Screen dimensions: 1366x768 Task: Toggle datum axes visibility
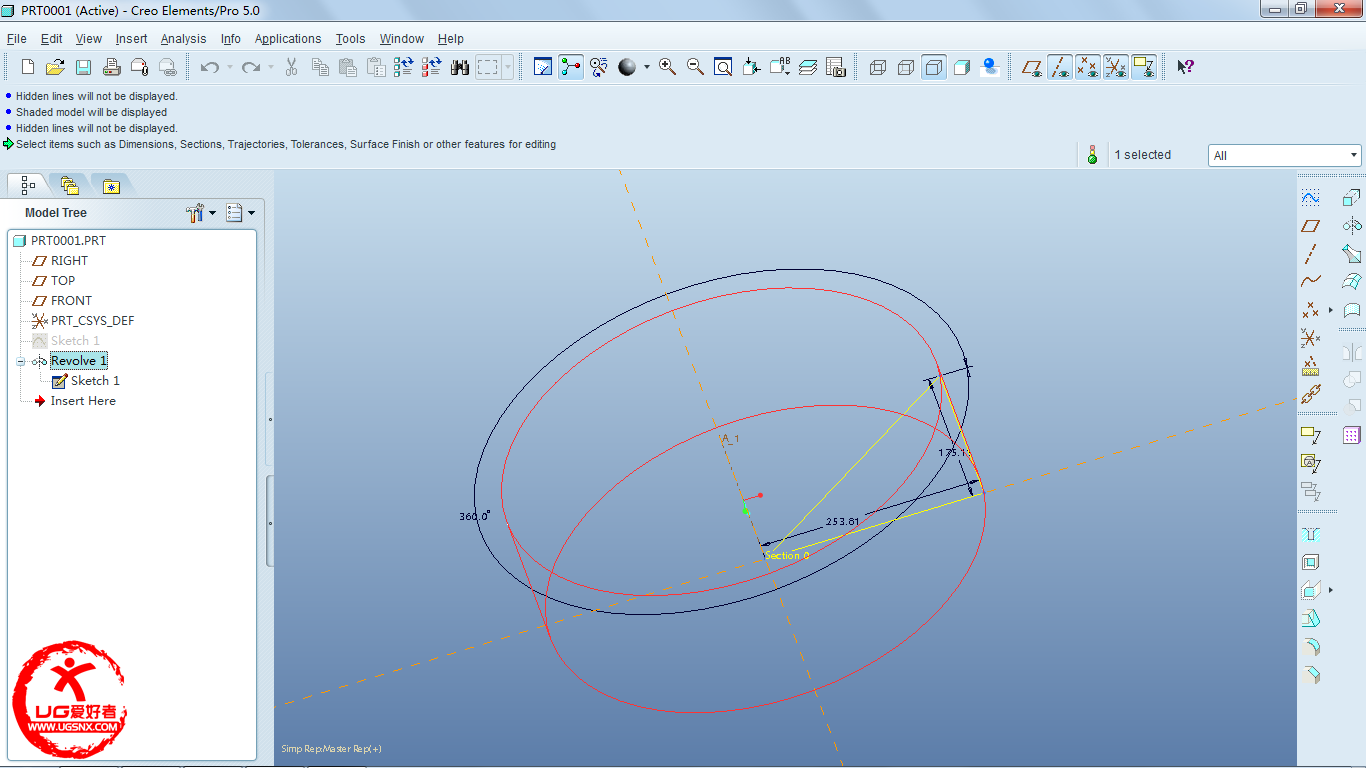point(1060,67)
